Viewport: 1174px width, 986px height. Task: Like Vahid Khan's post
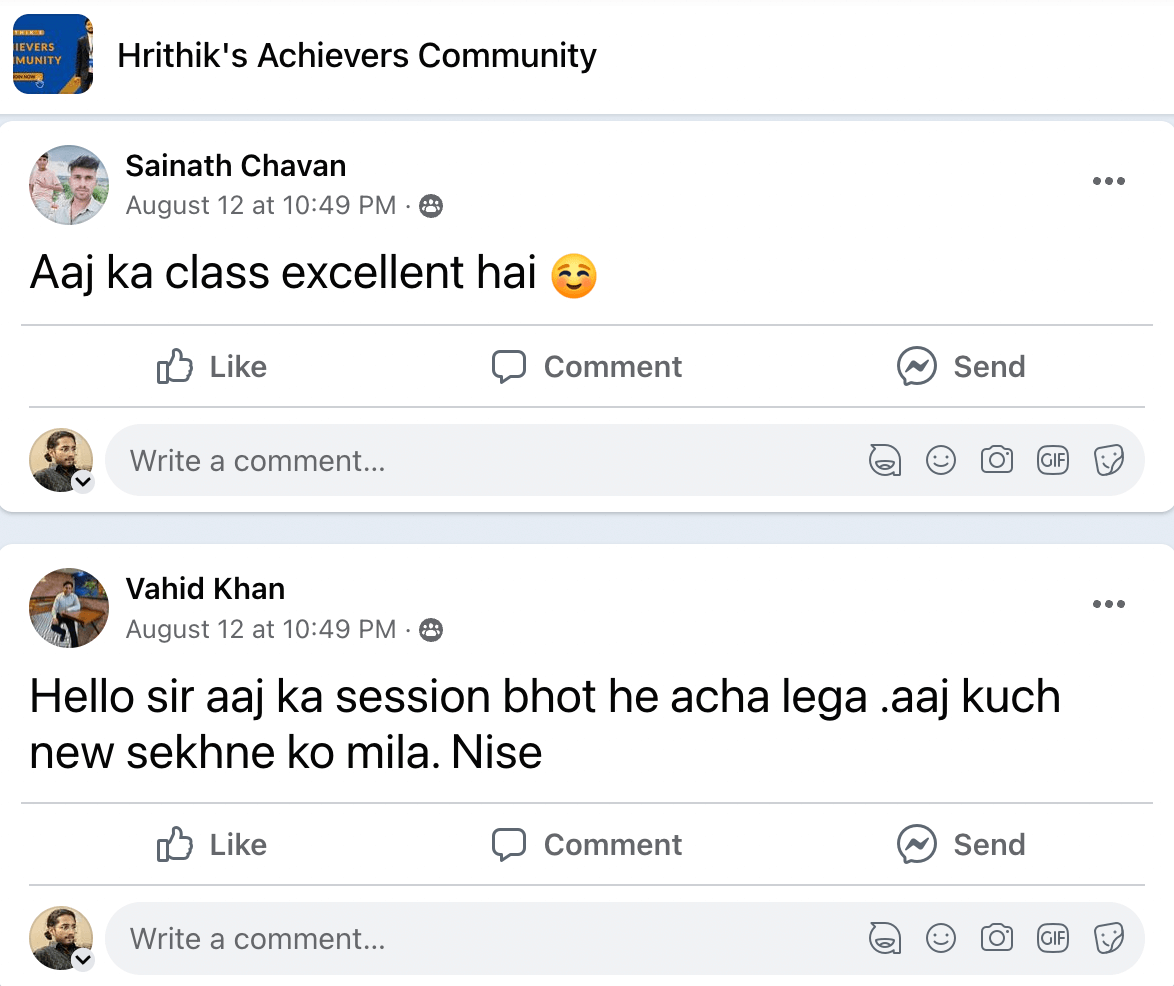(212, 845)
